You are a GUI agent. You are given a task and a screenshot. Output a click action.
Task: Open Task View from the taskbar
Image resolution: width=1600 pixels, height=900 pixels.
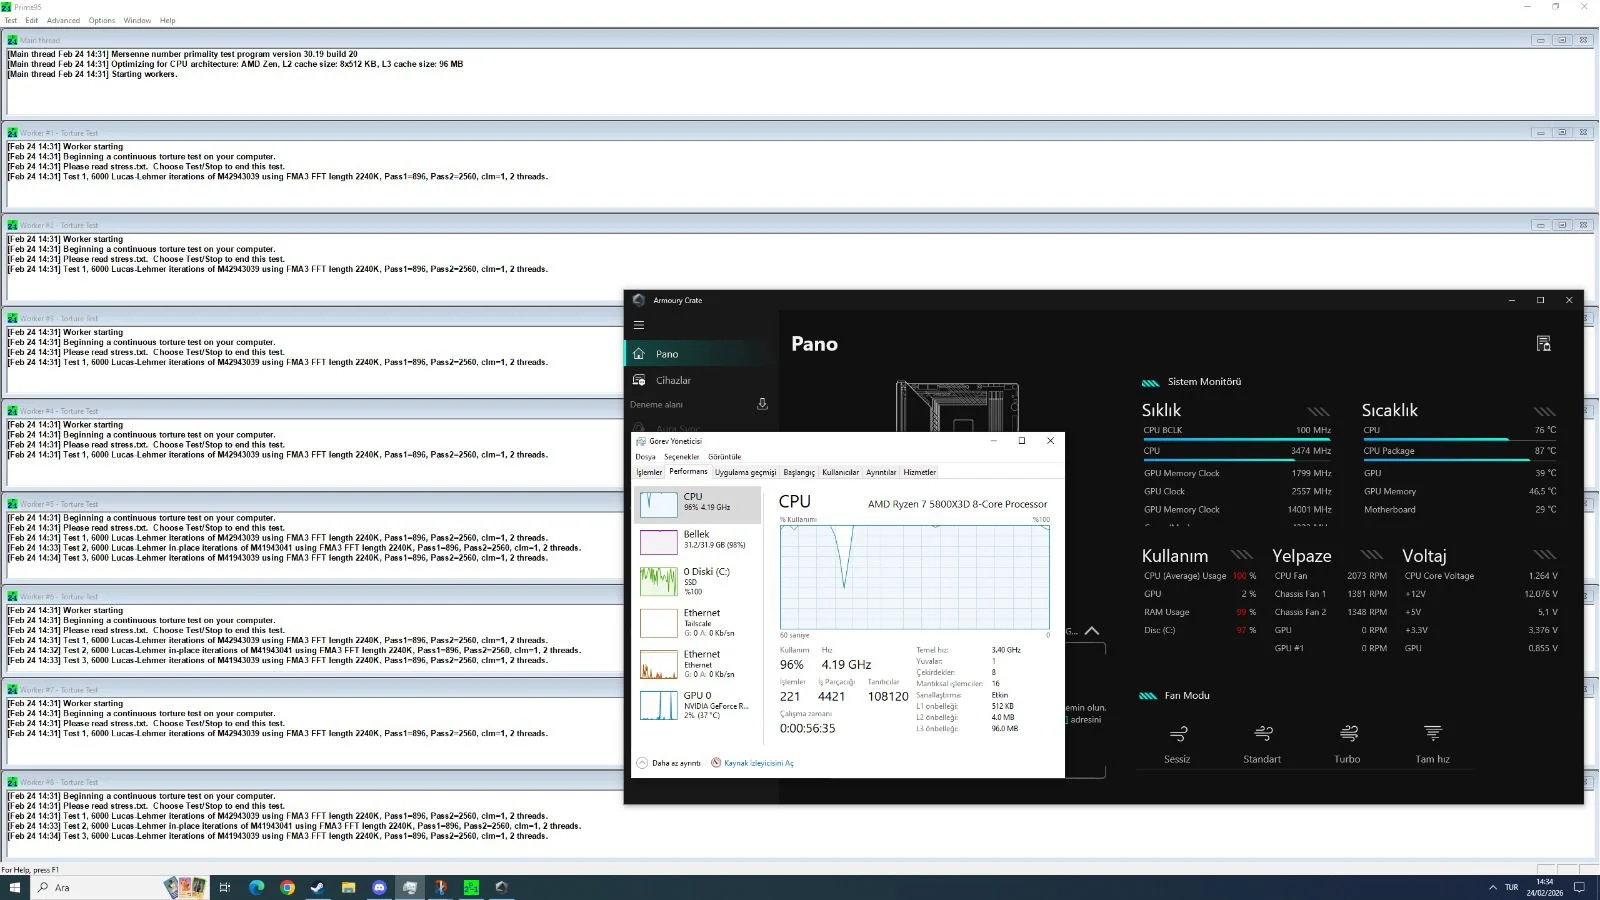pos(224,887)
